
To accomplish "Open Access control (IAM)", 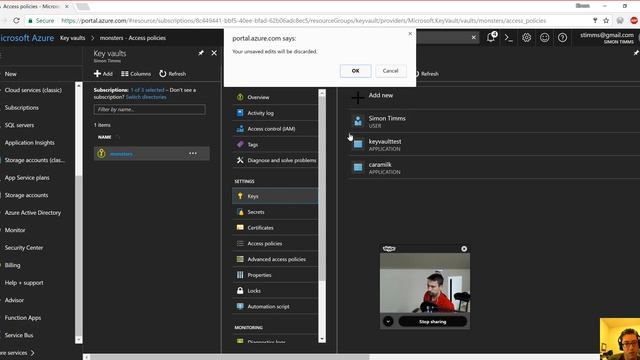I will click(275, 129).
